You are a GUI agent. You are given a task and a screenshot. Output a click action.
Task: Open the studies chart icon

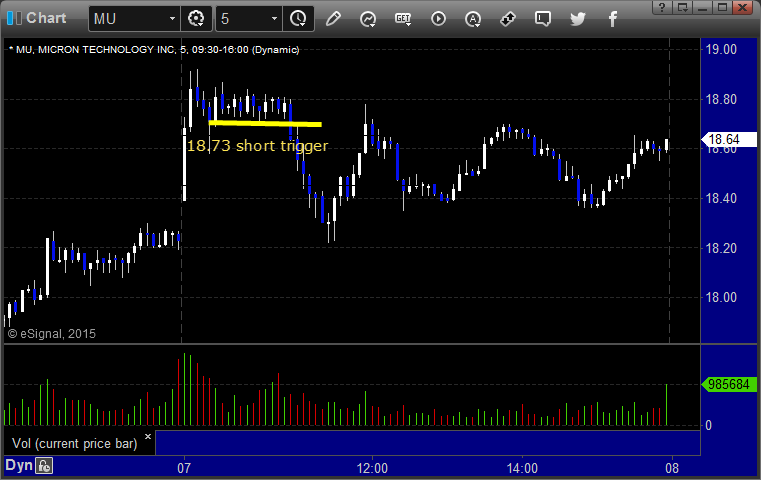368,19
